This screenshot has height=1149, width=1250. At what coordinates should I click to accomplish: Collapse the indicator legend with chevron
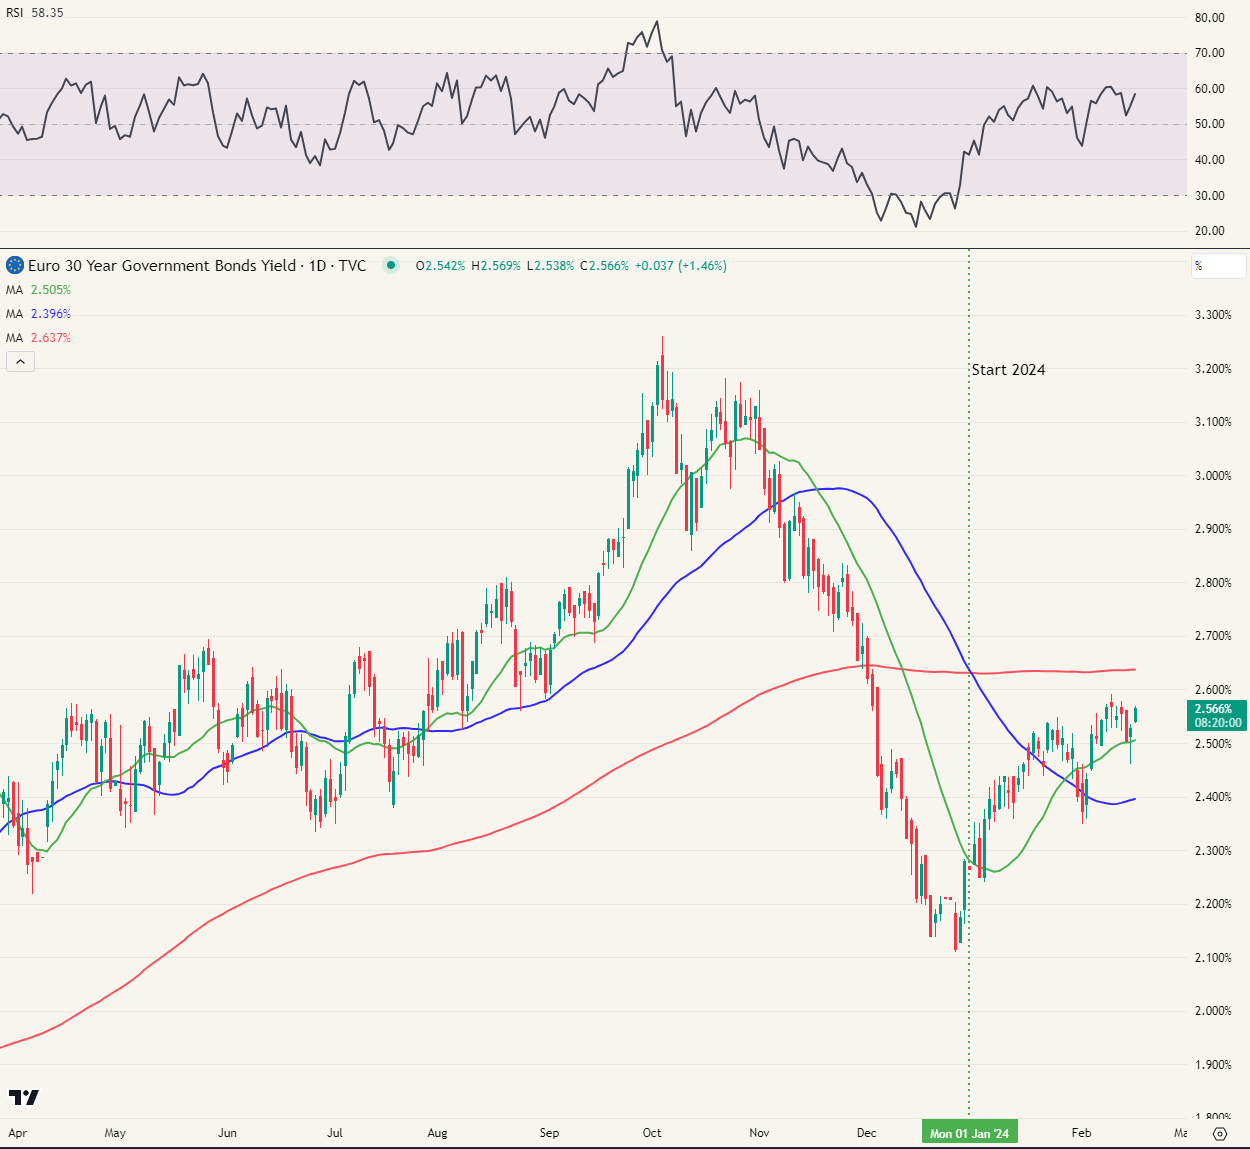[x=20, y=361]
